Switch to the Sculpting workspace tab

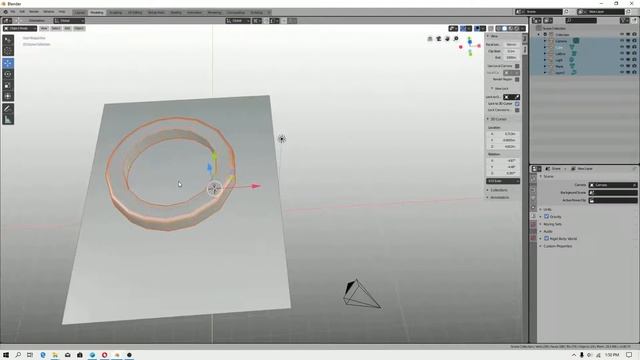coord(116,13)
